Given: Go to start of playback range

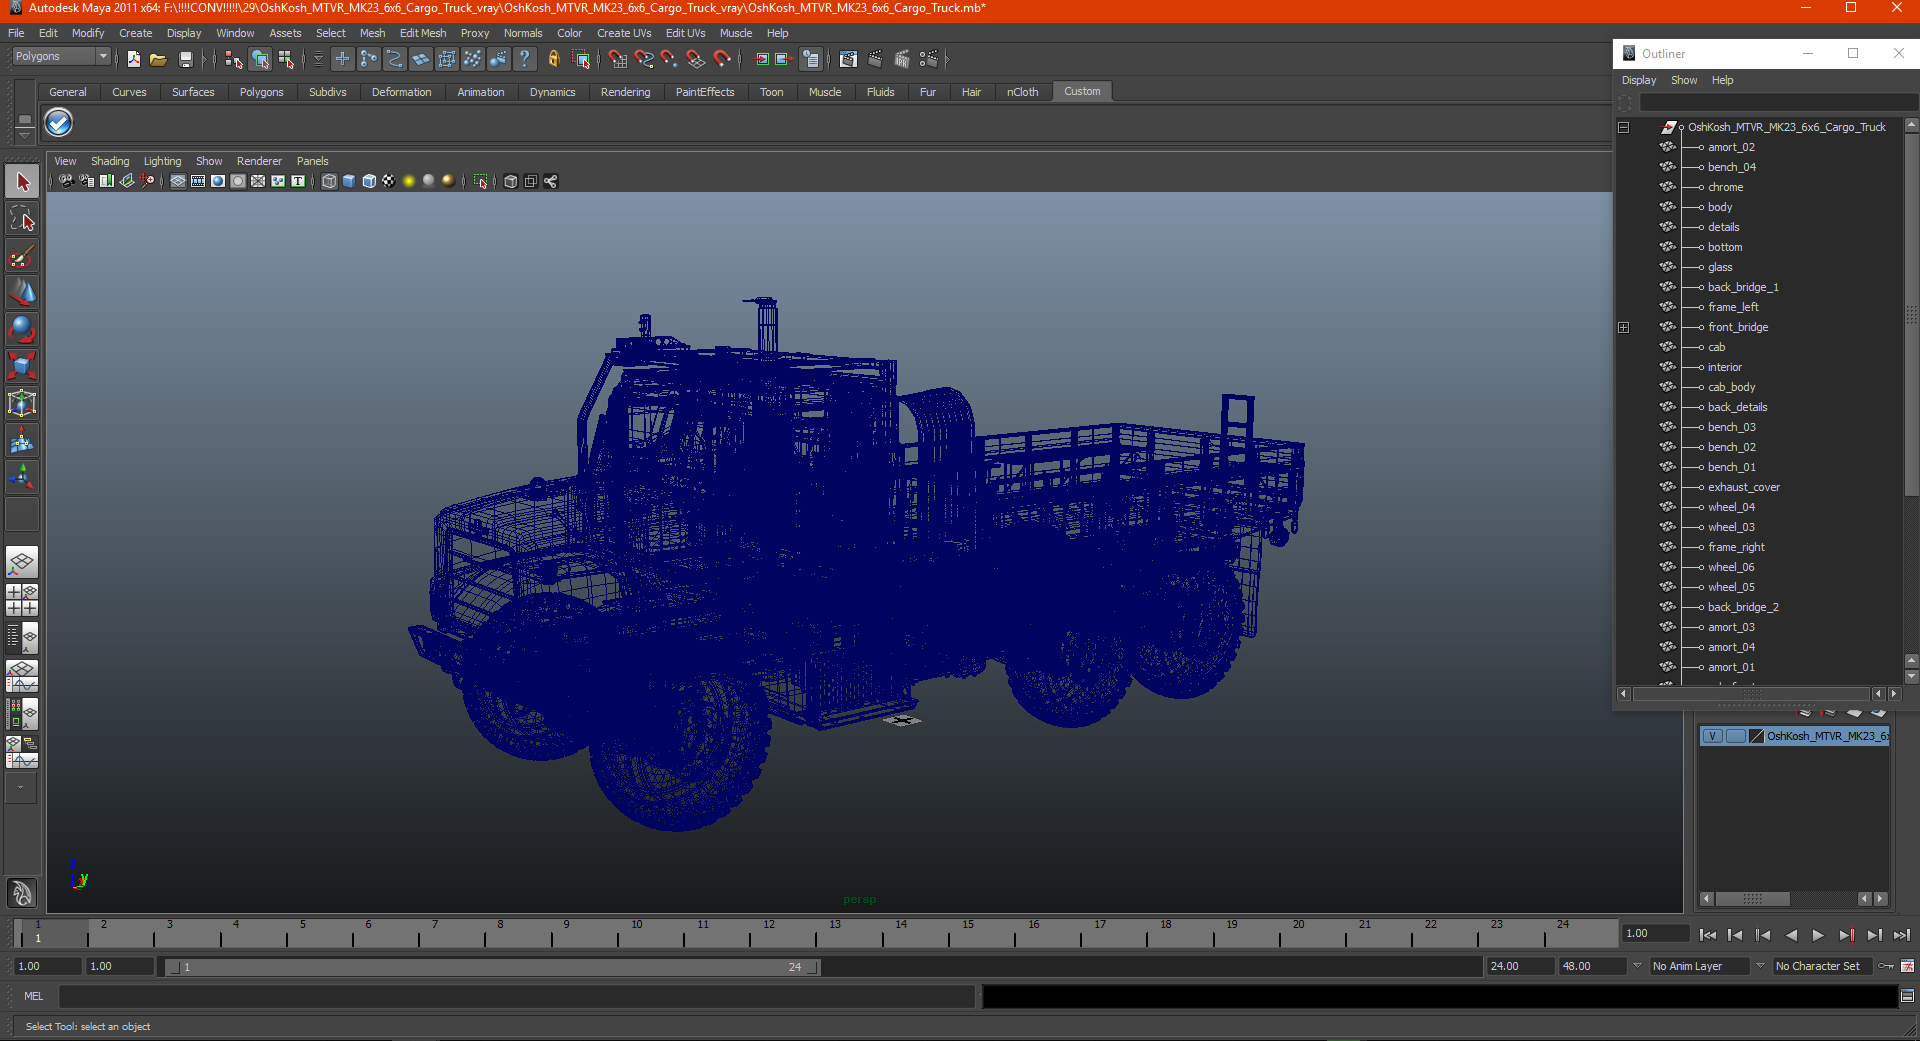Looking at the screenshot, I should 1708,935.
